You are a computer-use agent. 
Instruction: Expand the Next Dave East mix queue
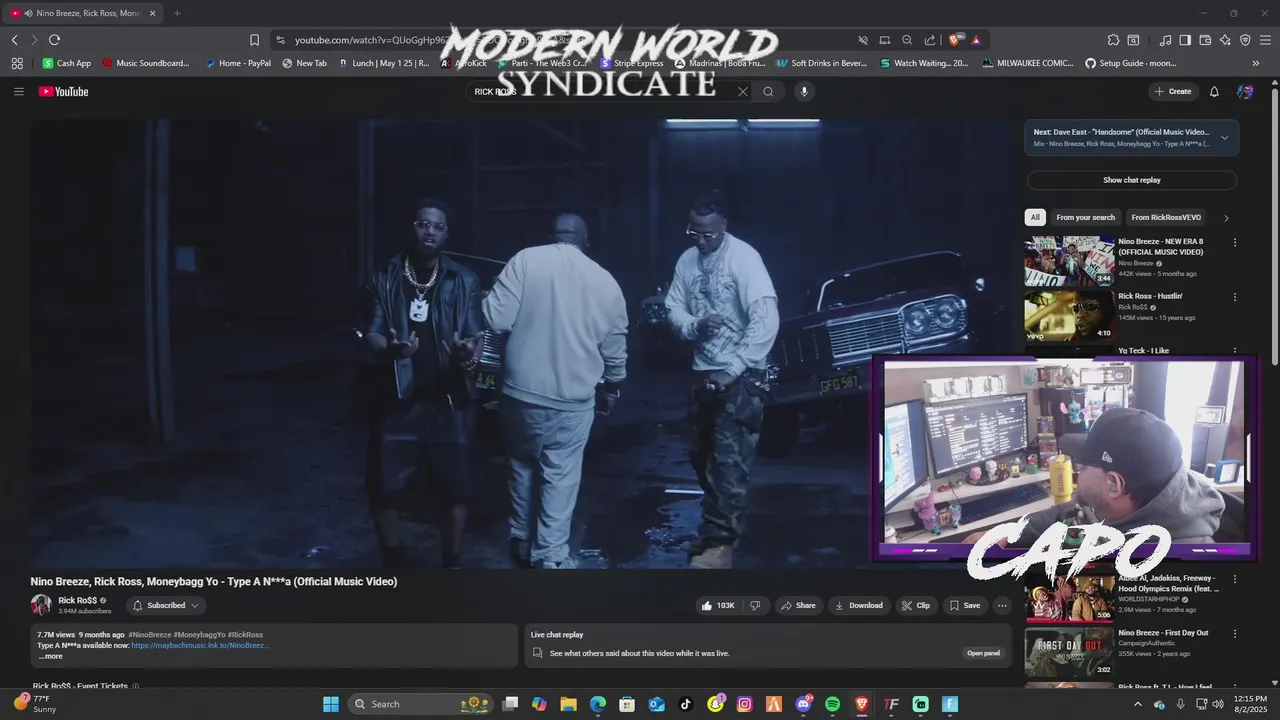[1224, 138]
